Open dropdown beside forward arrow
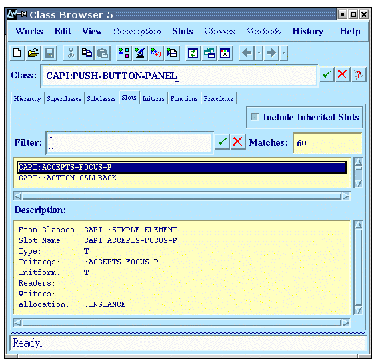379x361 pixels. 284,53
